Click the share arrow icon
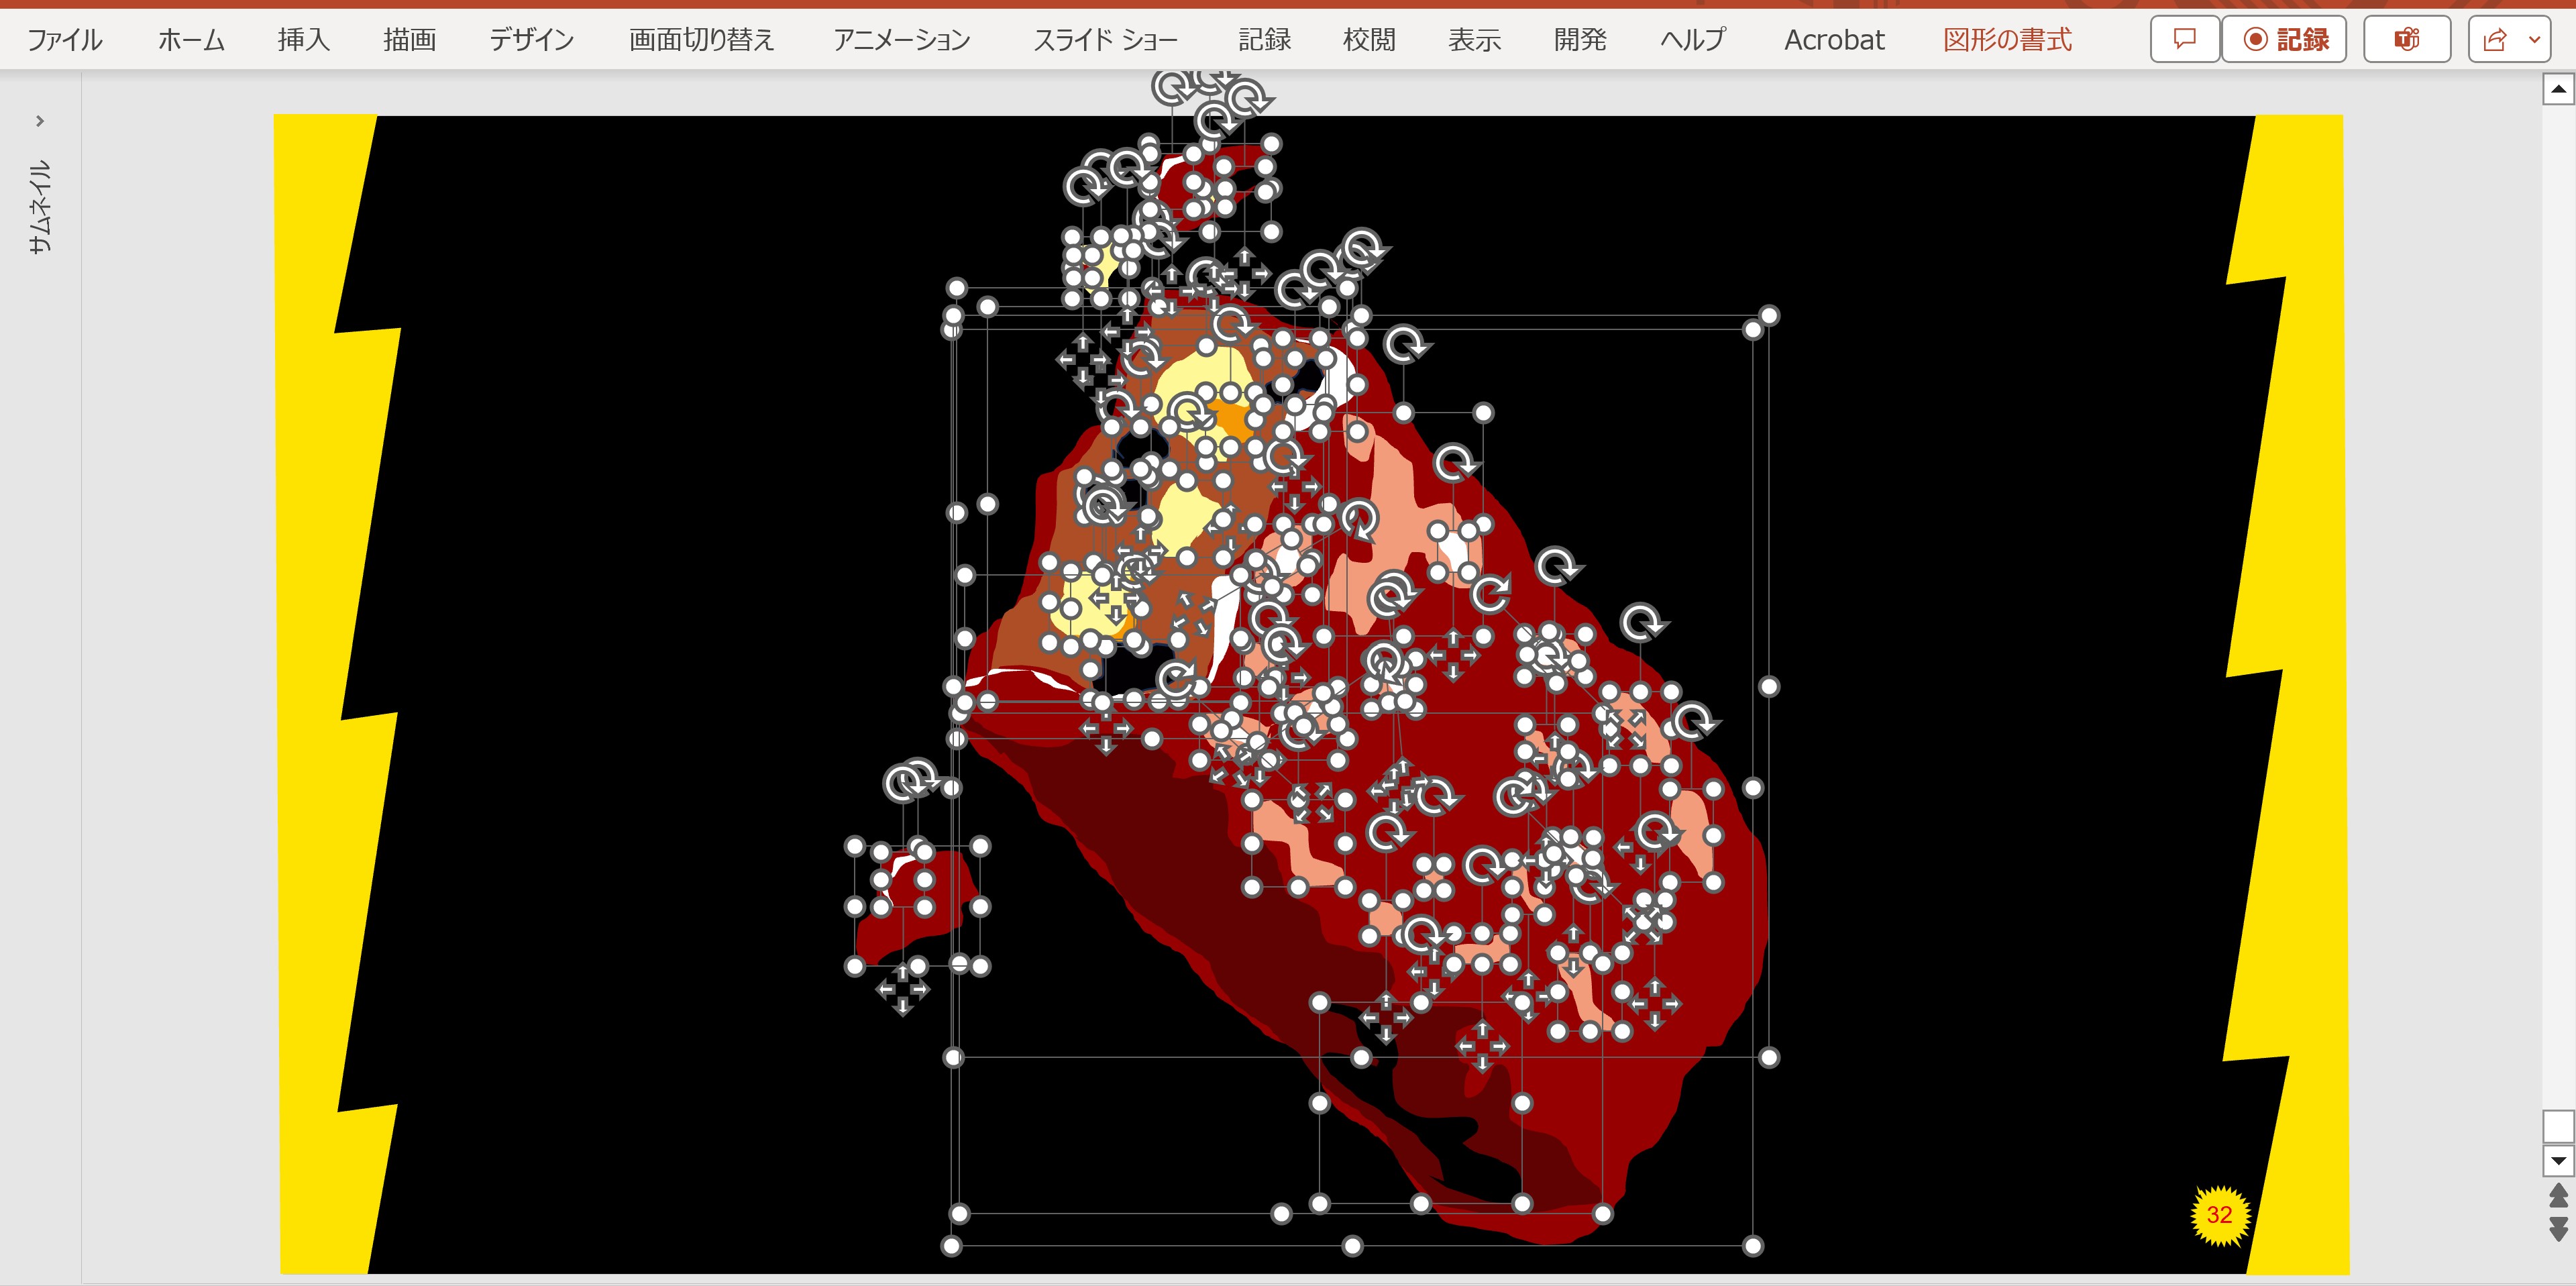 point(2495,40)
